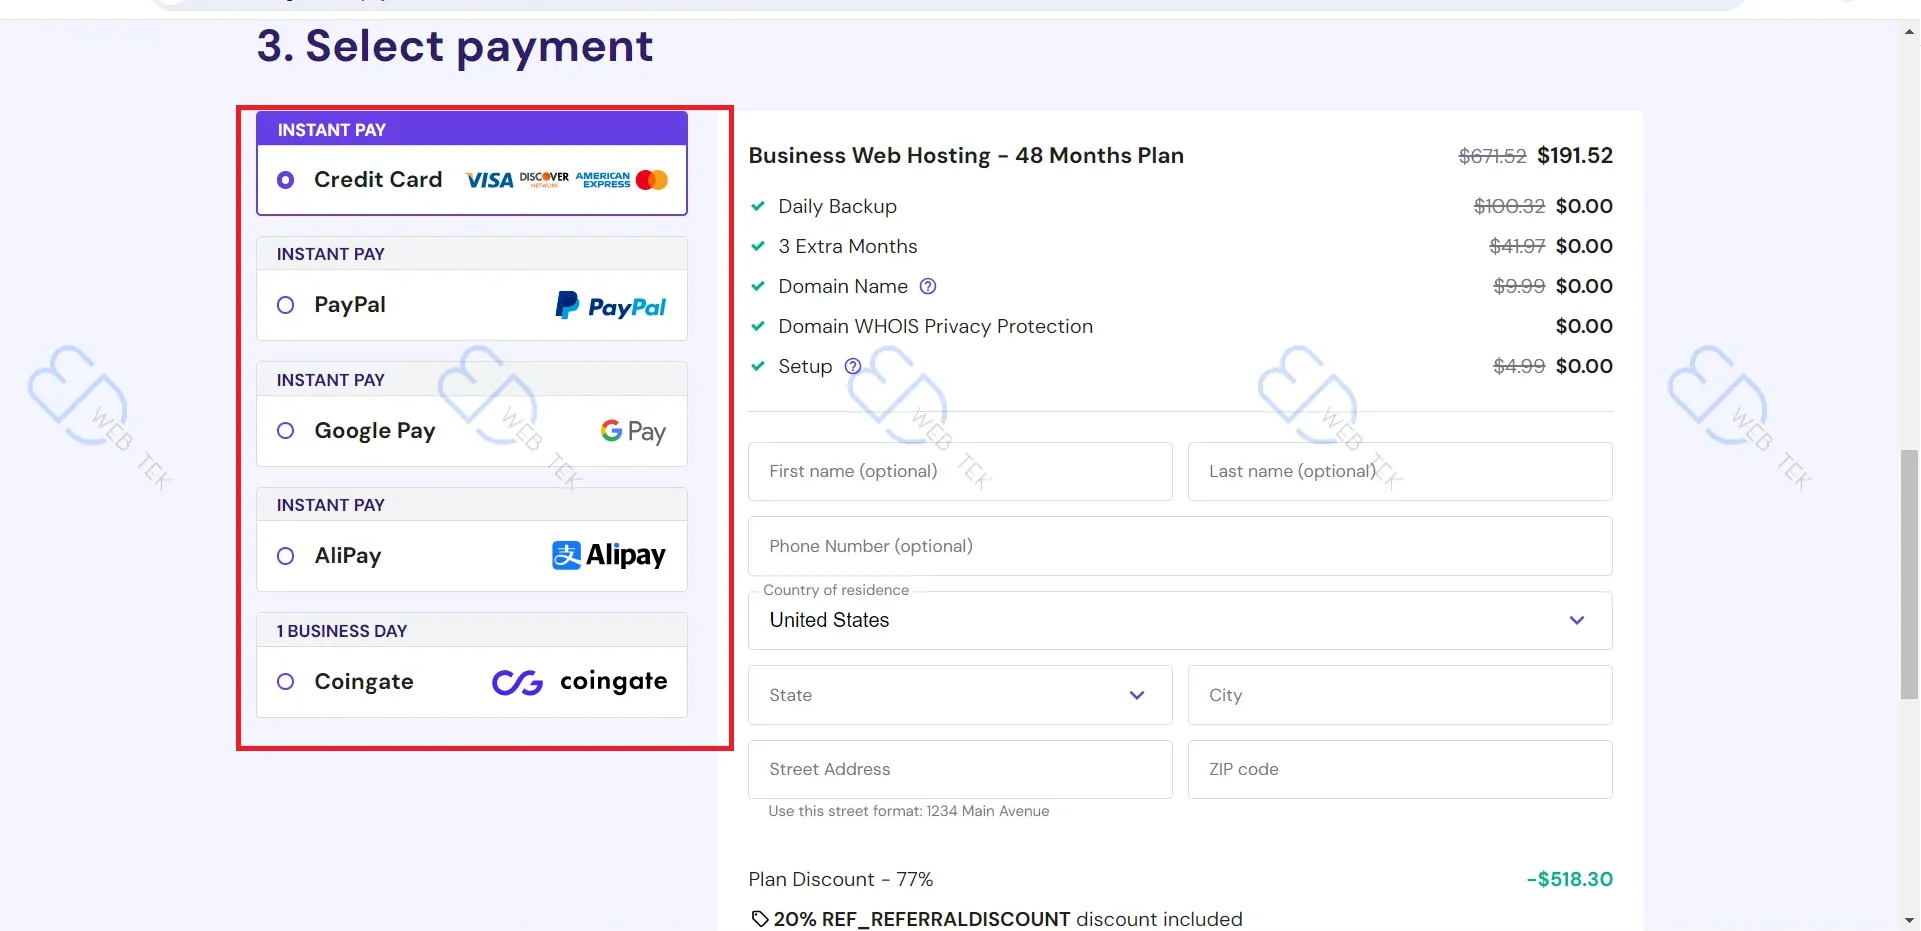Click the Domain Name checkmark icon

tap(758, 286)
